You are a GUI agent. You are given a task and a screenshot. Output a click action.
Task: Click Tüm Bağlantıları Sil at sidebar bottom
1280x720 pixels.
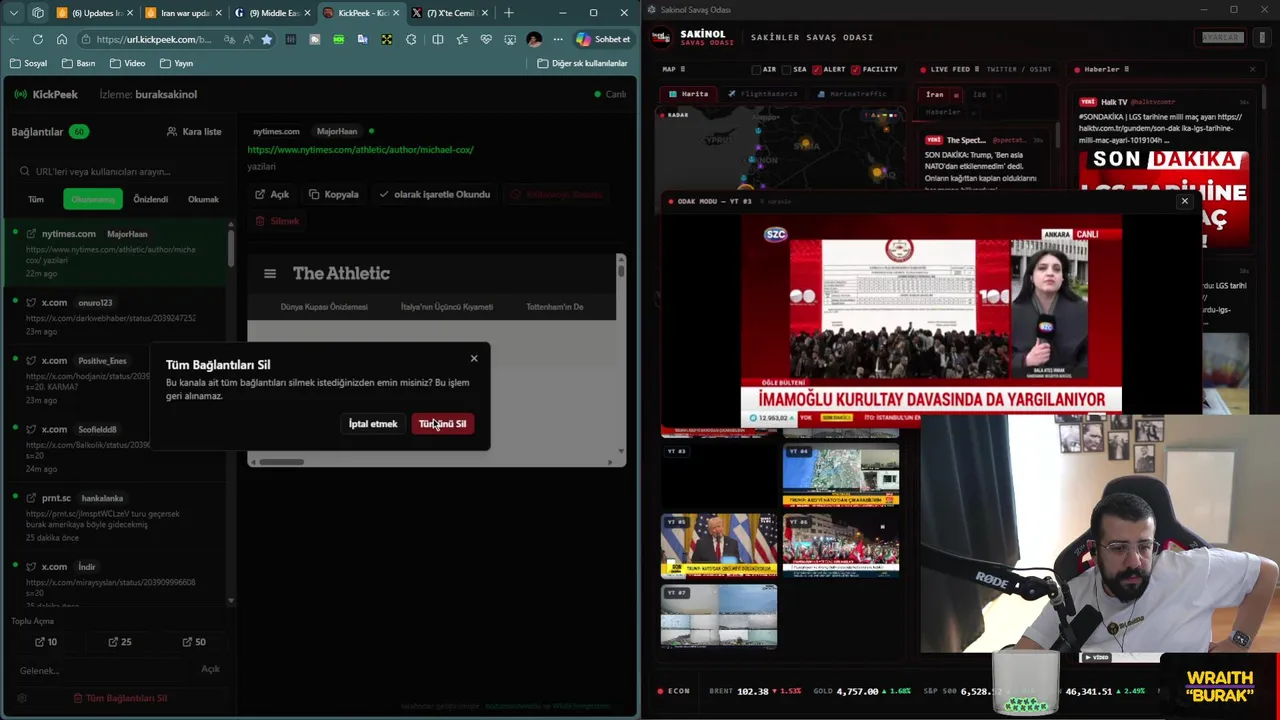(x=120, y=698)
